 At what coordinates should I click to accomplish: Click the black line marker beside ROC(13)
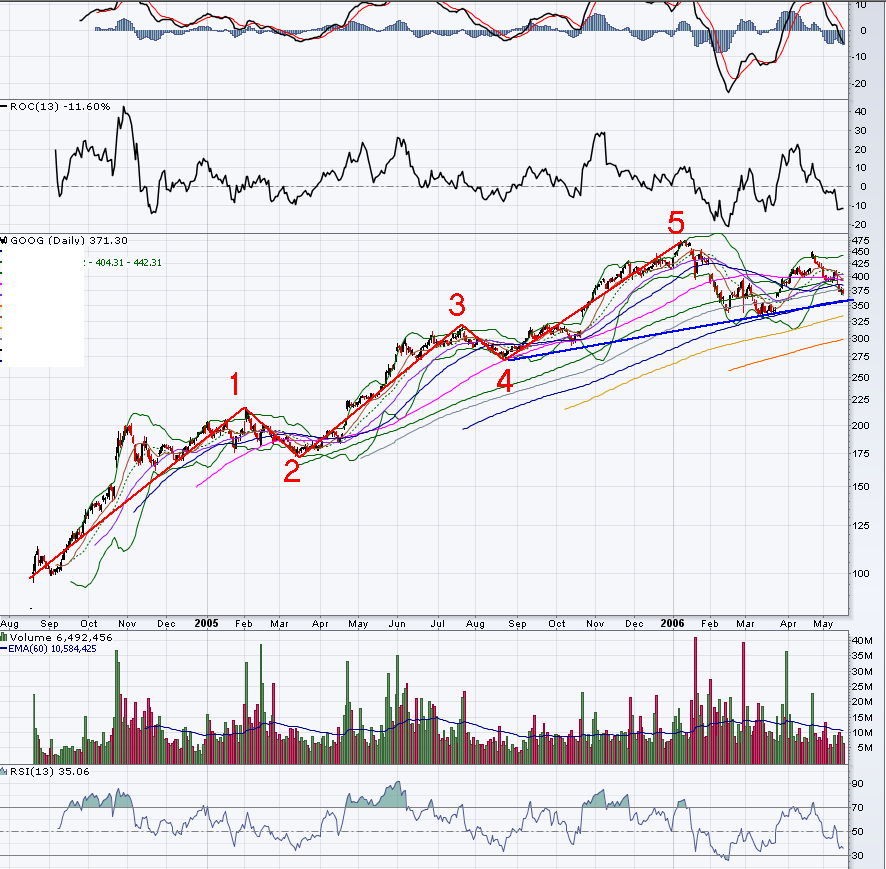(4, 107)
